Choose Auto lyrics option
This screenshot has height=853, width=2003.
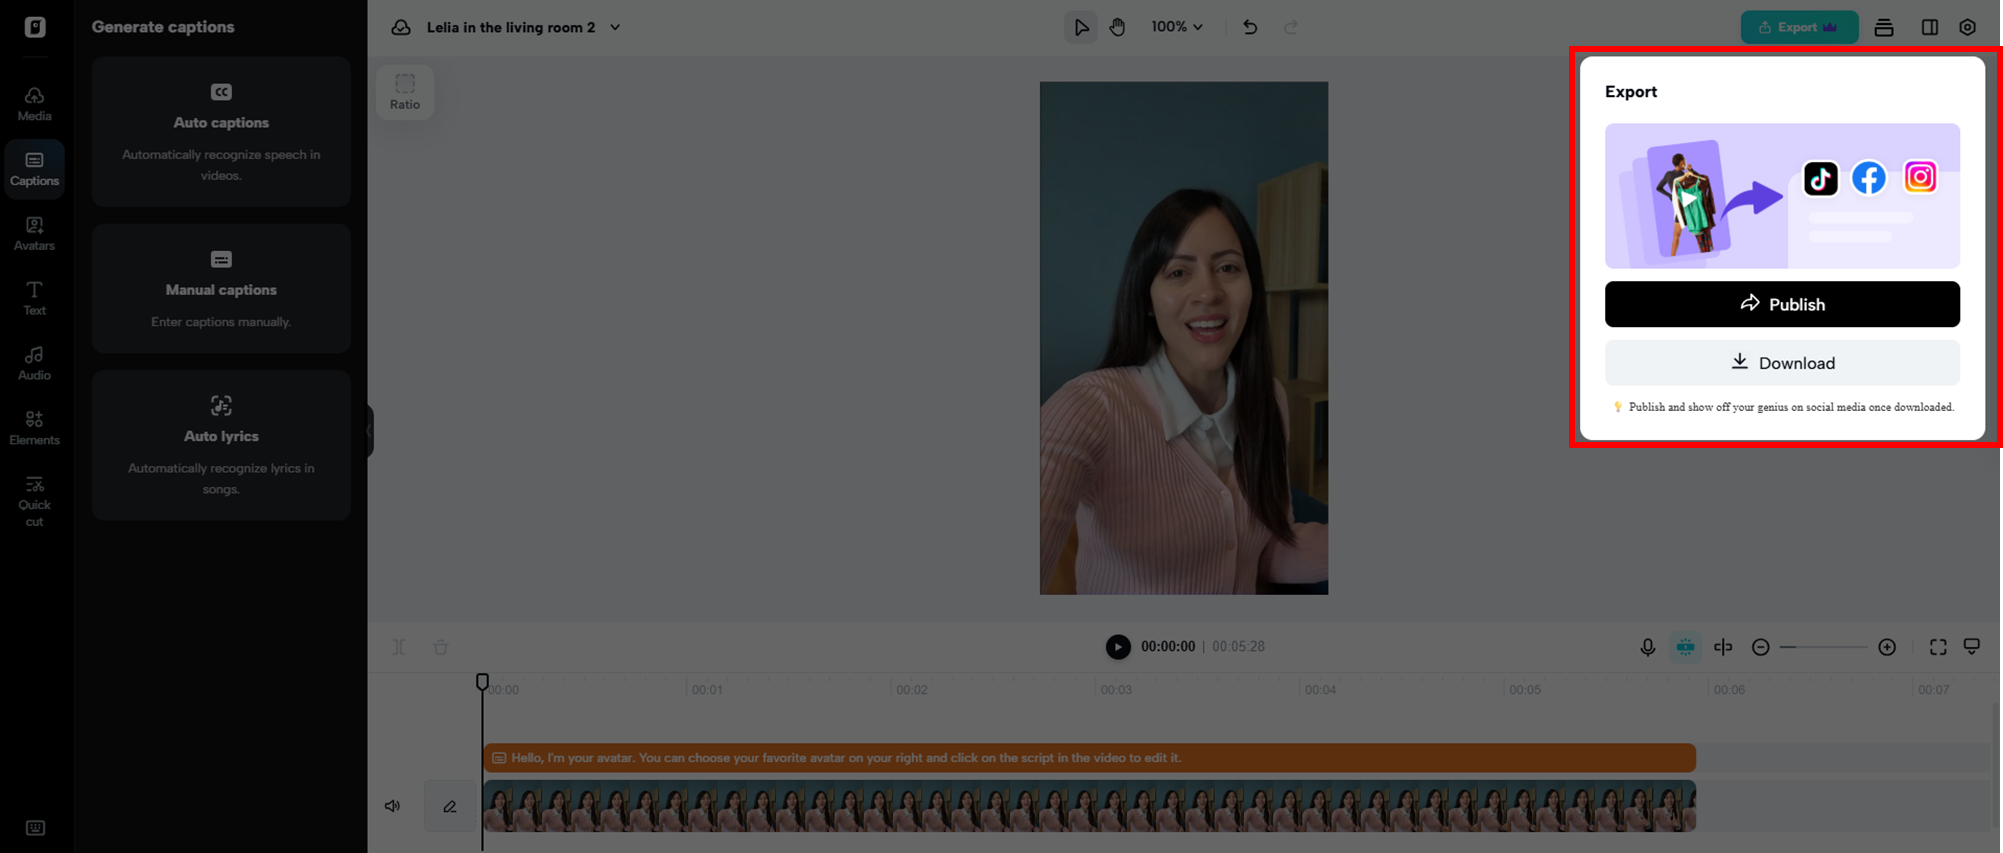coord(221,445)
